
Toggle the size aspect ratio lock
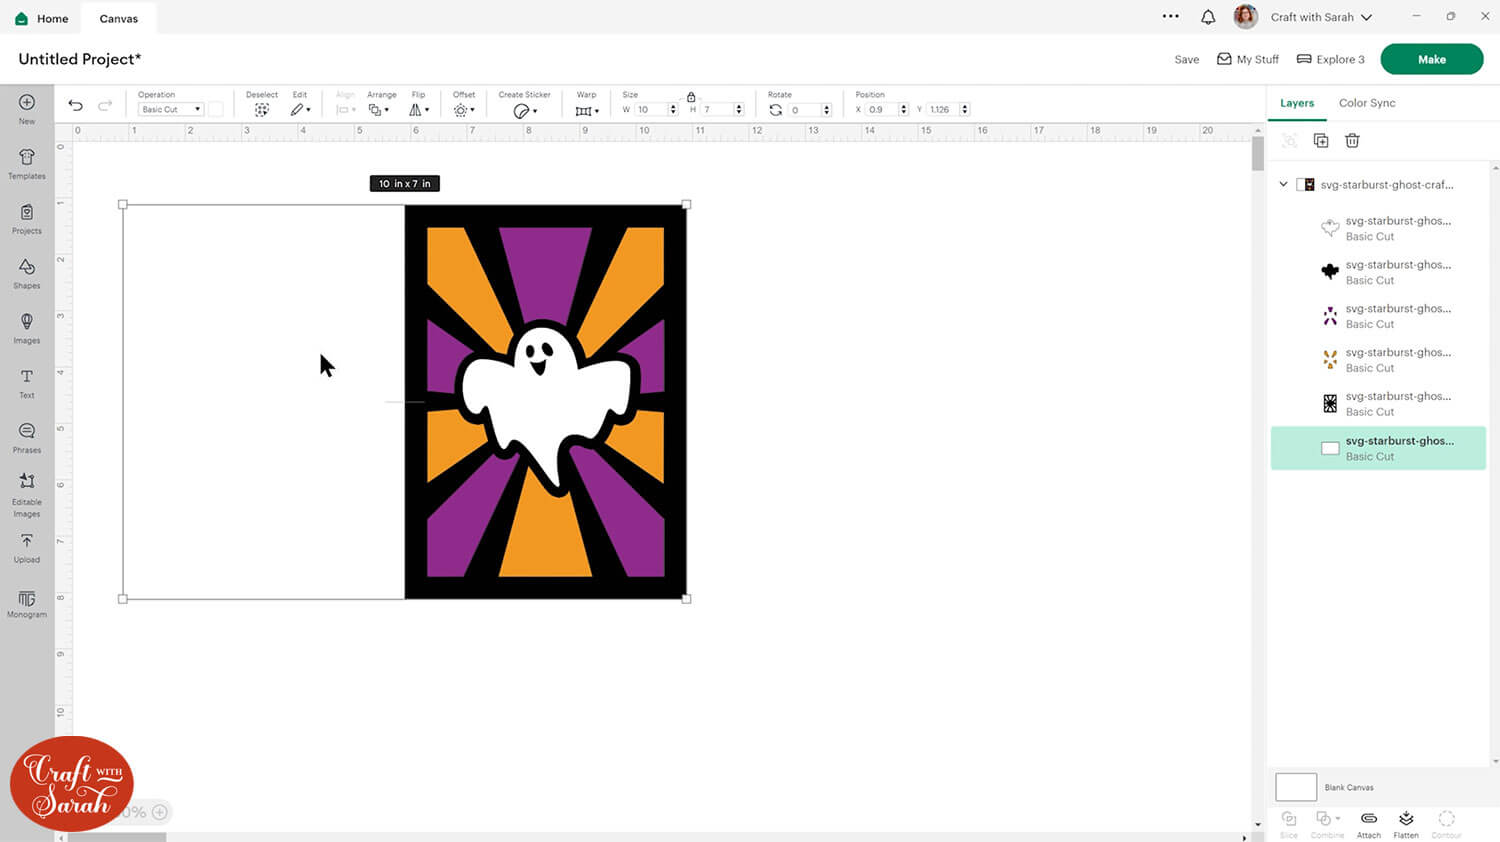tap(691, 97)
